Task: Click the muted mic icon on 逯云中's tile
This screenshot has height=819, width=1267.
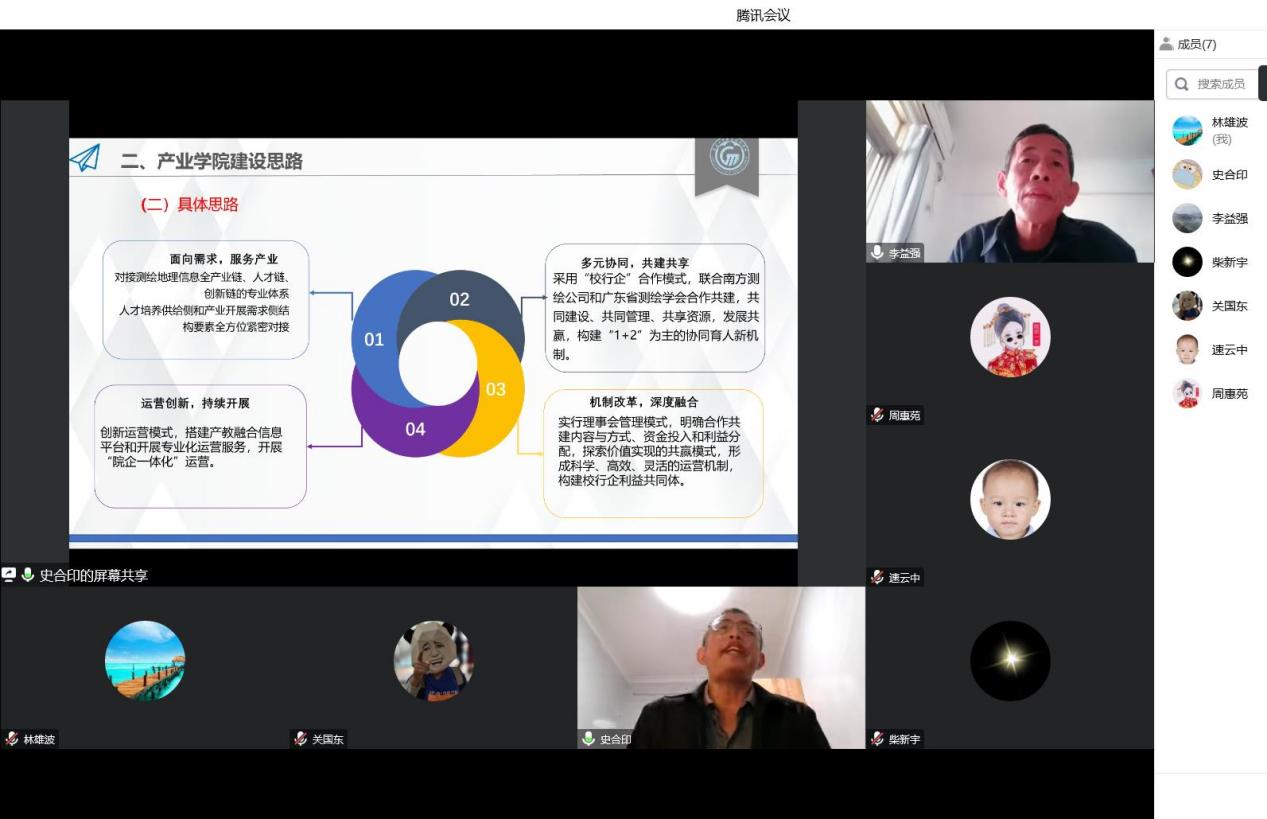Action: coord(877,577)
